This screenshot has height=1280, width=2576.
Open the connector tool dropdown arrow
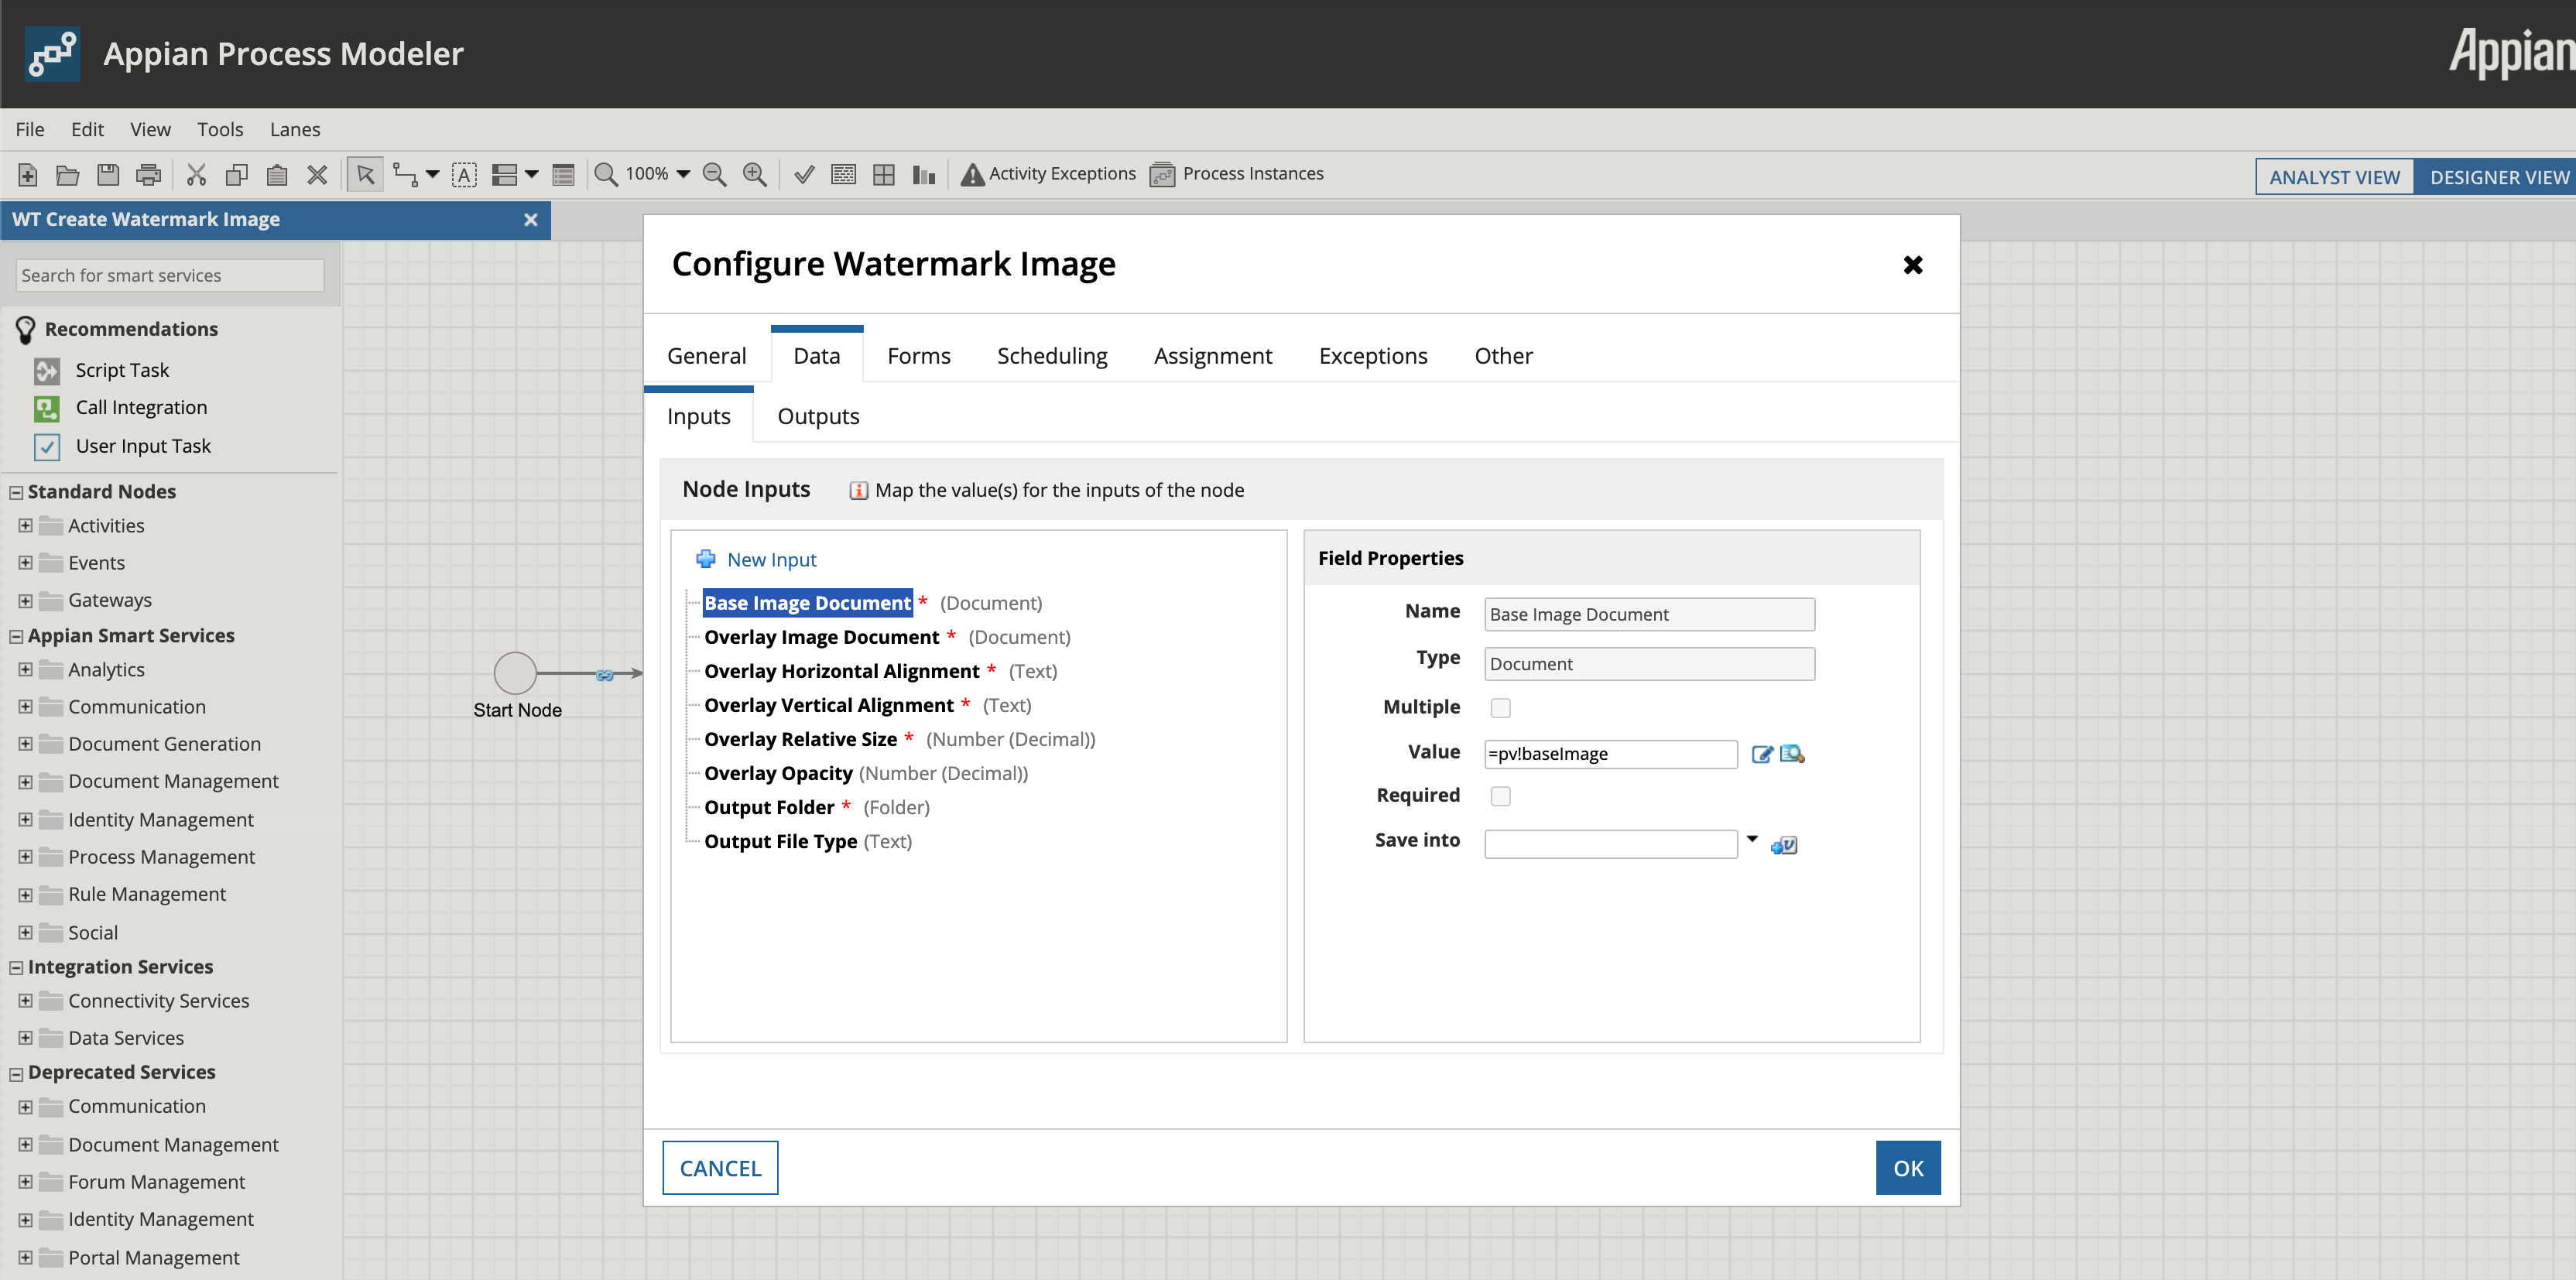click(432, 175)
